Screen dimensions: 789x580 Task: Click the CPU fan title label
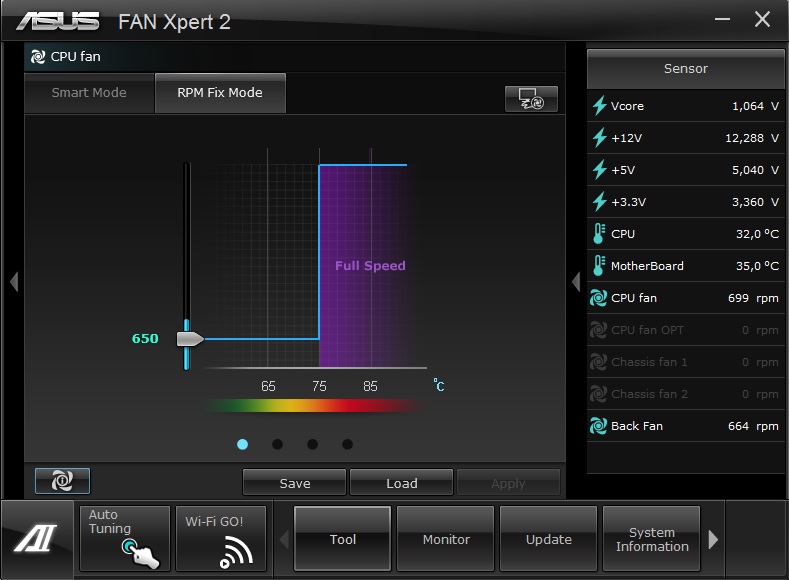75,57
